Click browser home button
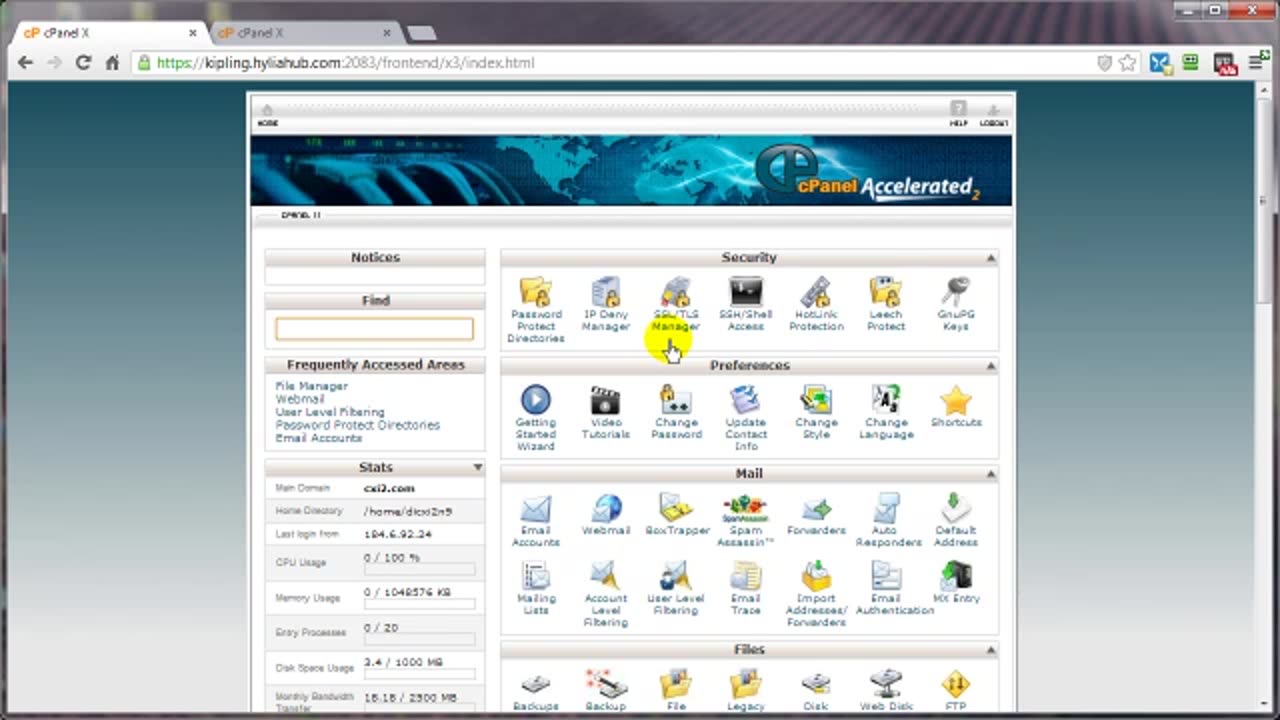The width and height of the screenshot is (1280, 720). (x=113, y=63)
